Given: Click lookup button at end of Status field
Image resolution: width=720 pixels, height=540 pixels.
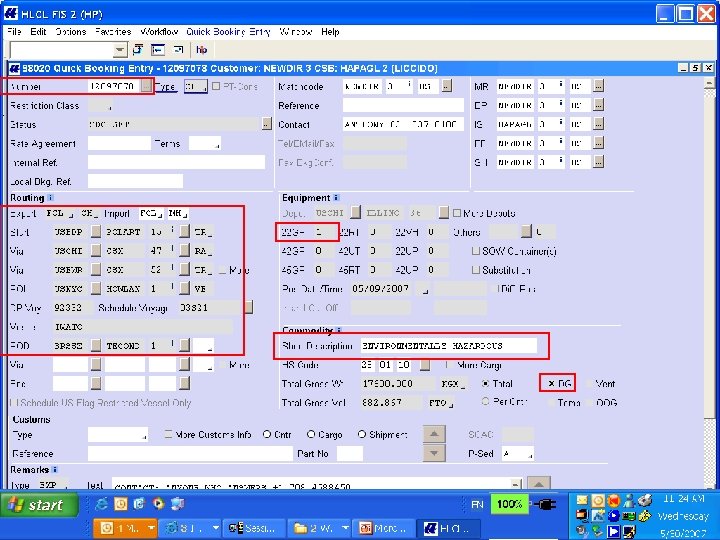Looking at the screenshot, I should tap(266, 124).
